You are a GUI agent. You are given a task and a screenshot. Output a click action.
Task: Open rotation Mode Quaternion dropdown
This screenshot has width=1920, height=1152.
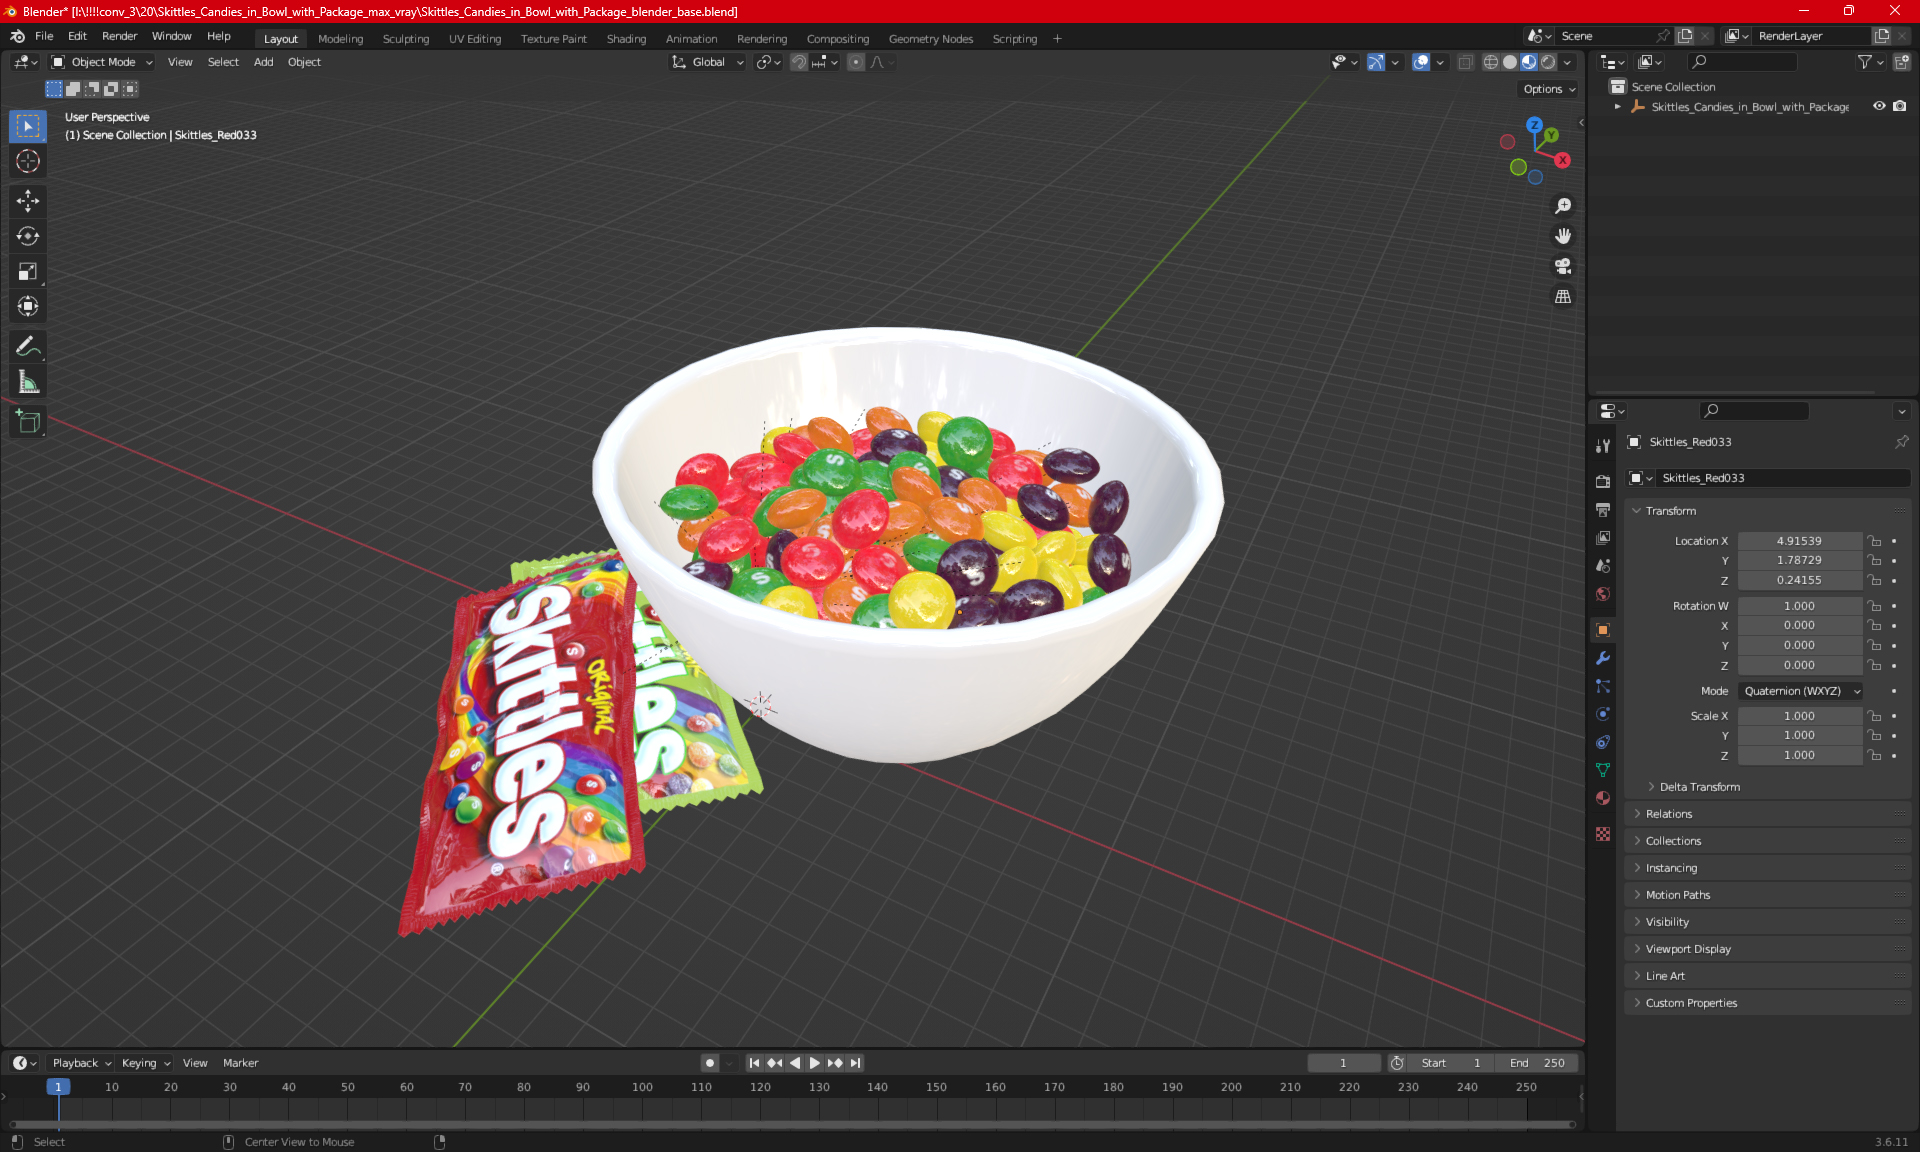pyautogui.click(x=1800, y=691)
